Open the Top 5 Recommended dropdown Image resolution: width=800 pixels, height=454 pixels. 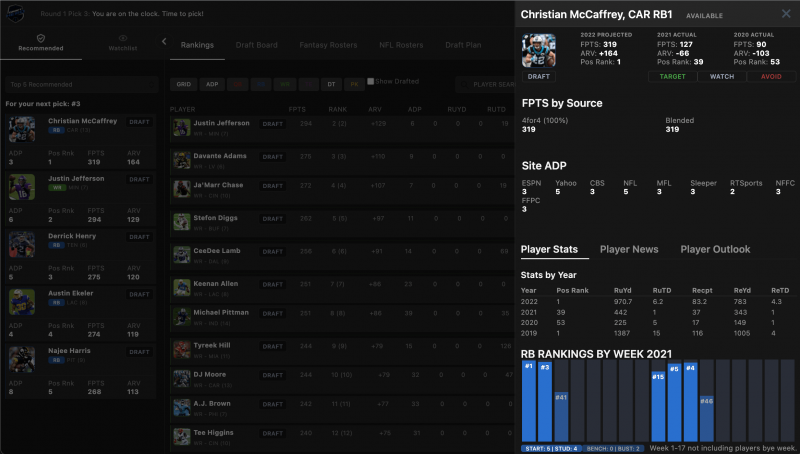(80, 85)
